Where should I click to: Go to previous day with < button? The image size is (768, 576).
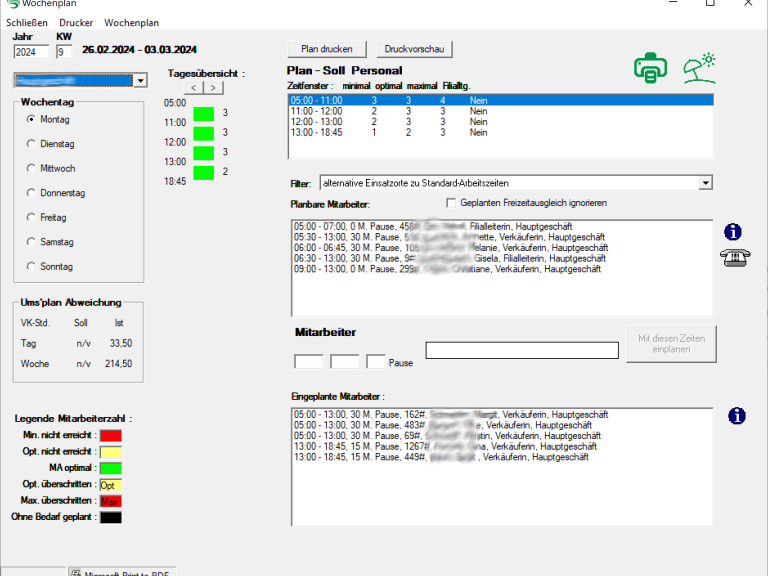[194, 88]
